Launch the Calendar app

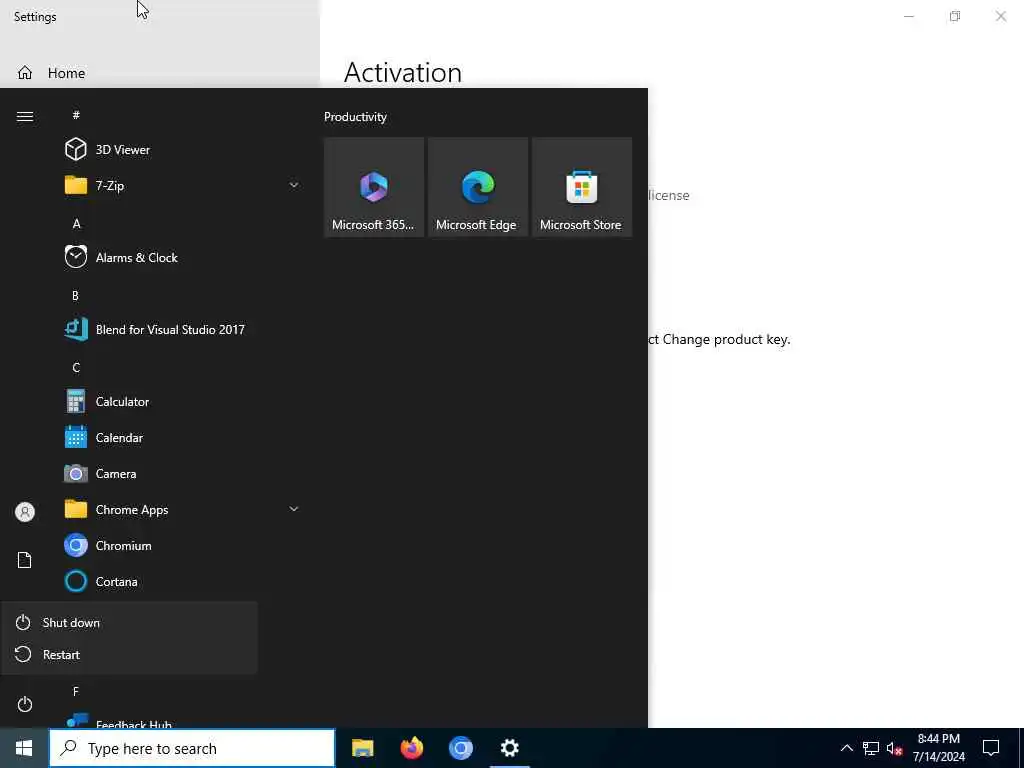tap(182, 438)
